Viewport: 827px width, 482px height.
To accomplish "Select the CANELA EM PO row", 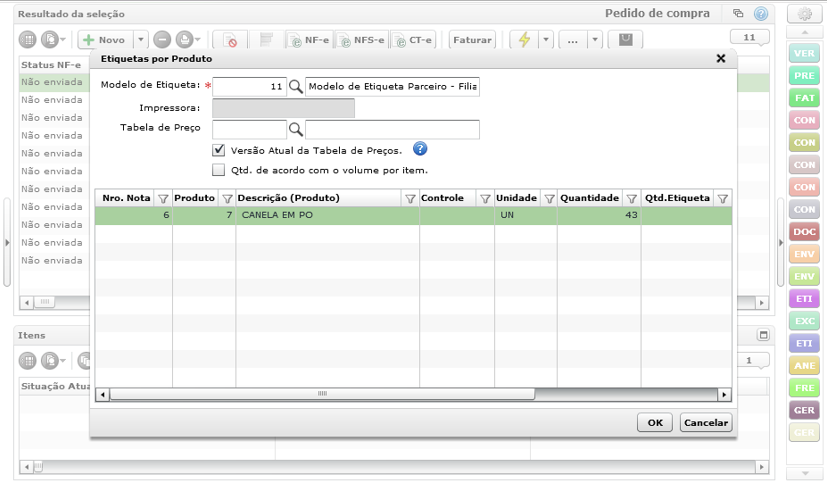I will click(413, 215).
